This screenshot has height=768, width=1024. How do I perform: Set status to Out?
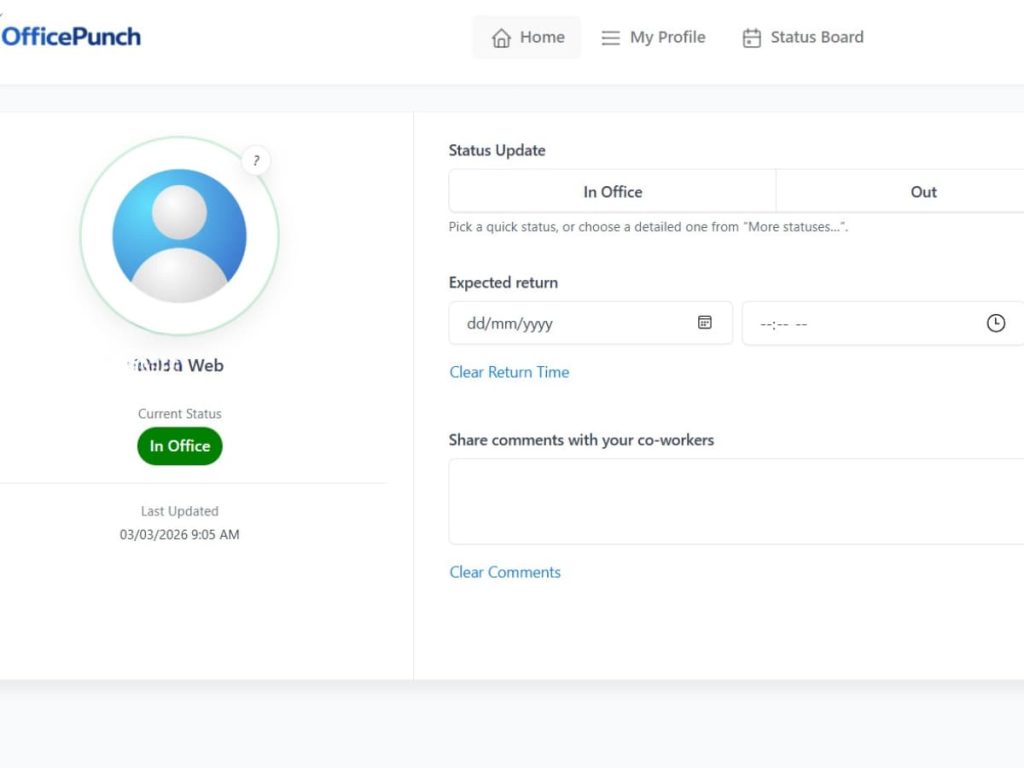pyautogui.click(x=923, y=192)
